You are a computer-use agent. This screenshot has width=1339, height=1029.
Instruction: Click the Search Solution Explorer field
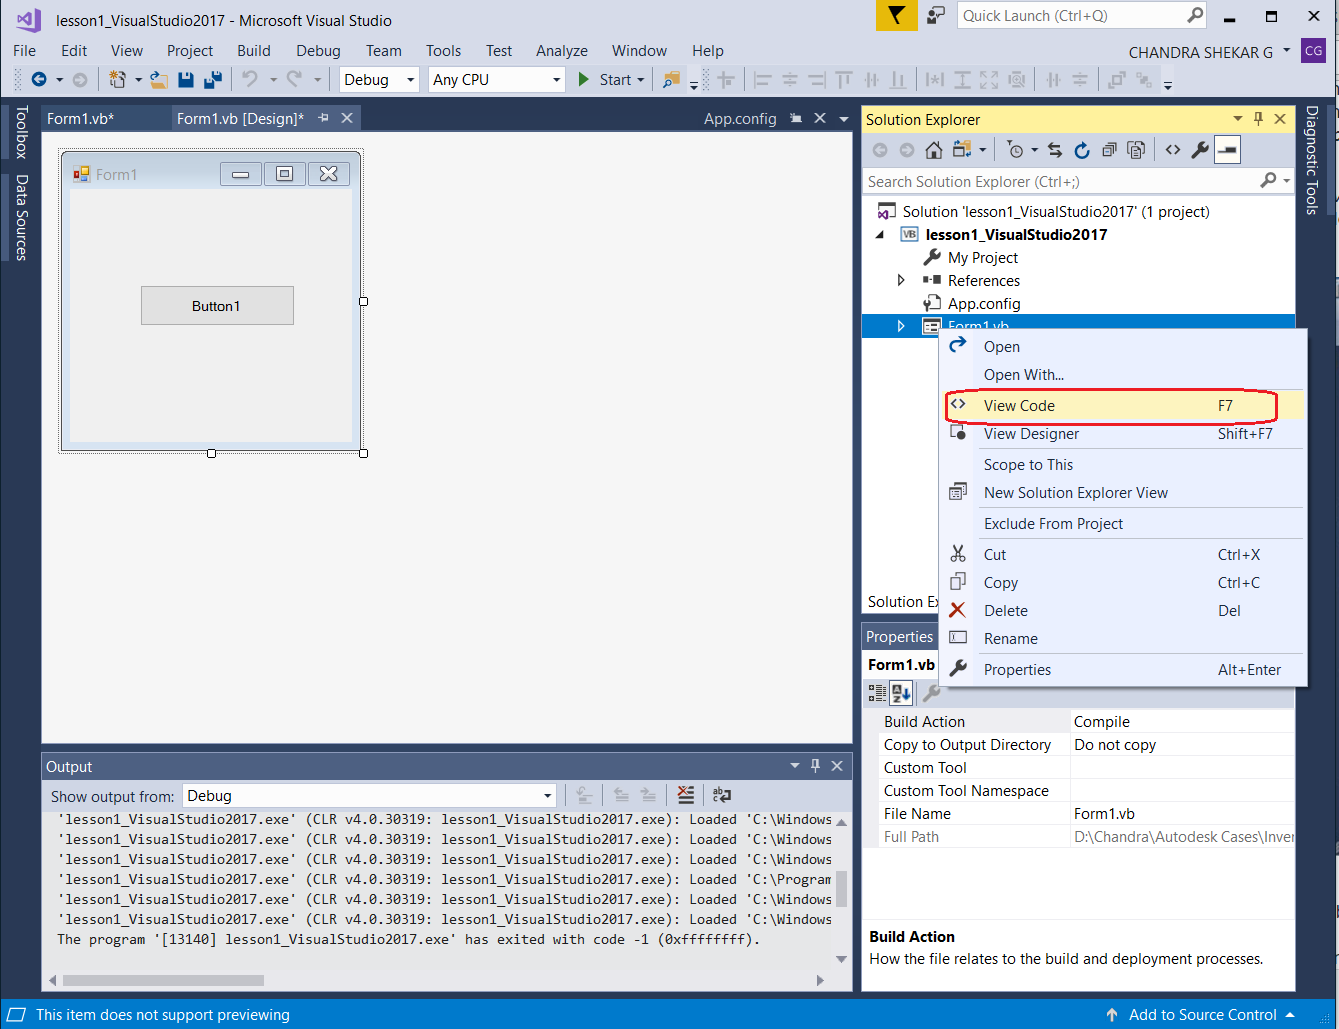click(x=1060, y=182)
